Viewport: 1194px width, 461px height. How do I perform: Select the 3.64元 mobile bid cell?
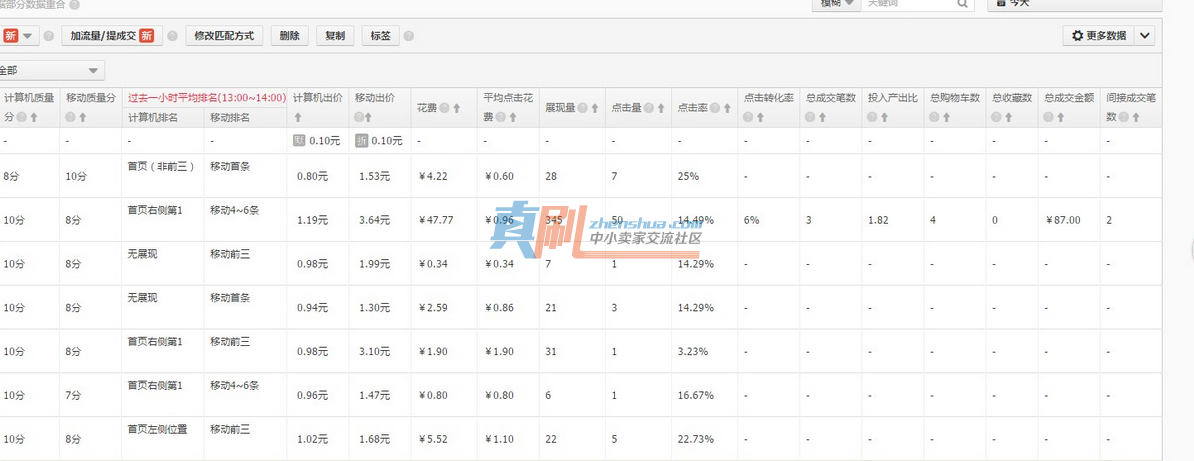click(375, 220)
